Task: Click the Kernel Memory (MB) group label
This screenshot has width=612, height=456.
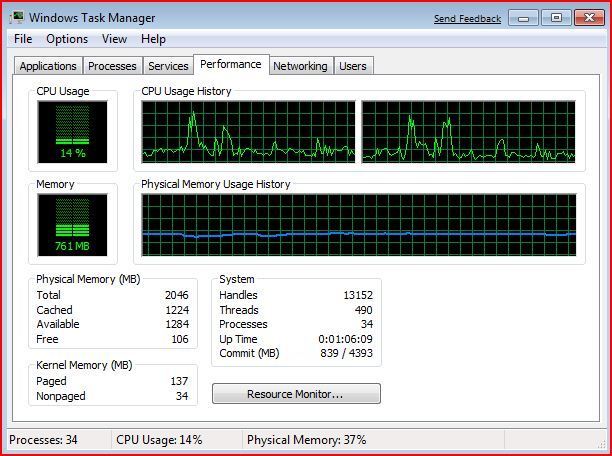Action: 84,365
